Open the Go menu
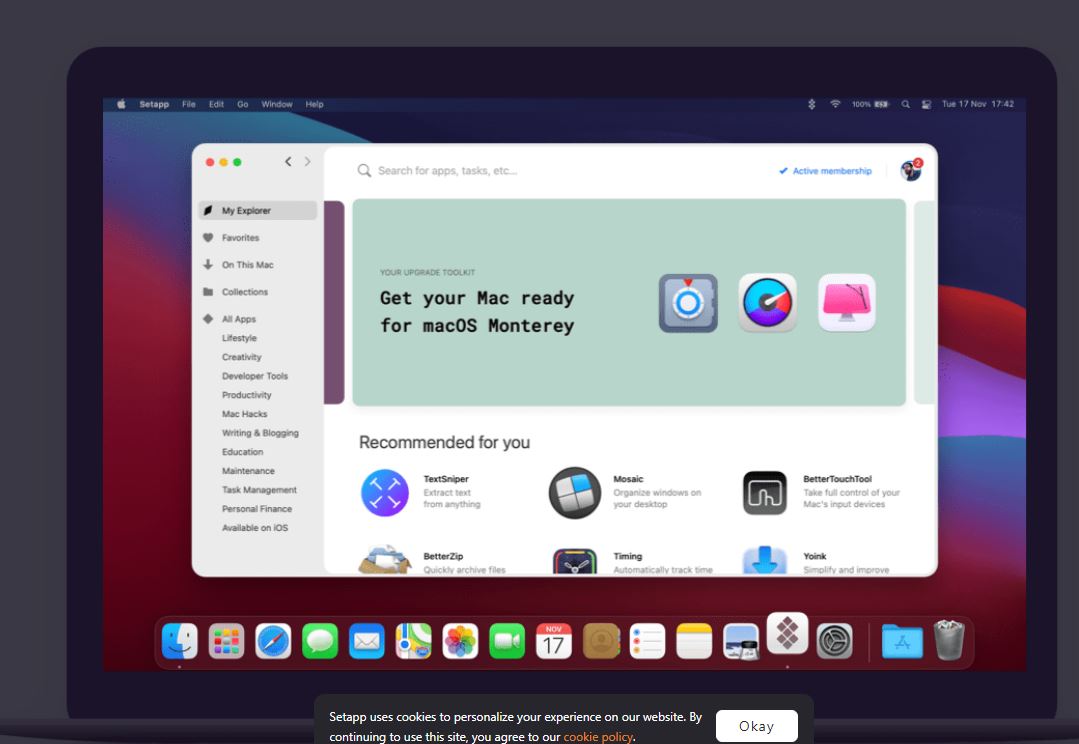This screenshot has height=744, width=1079. [243, 105]
